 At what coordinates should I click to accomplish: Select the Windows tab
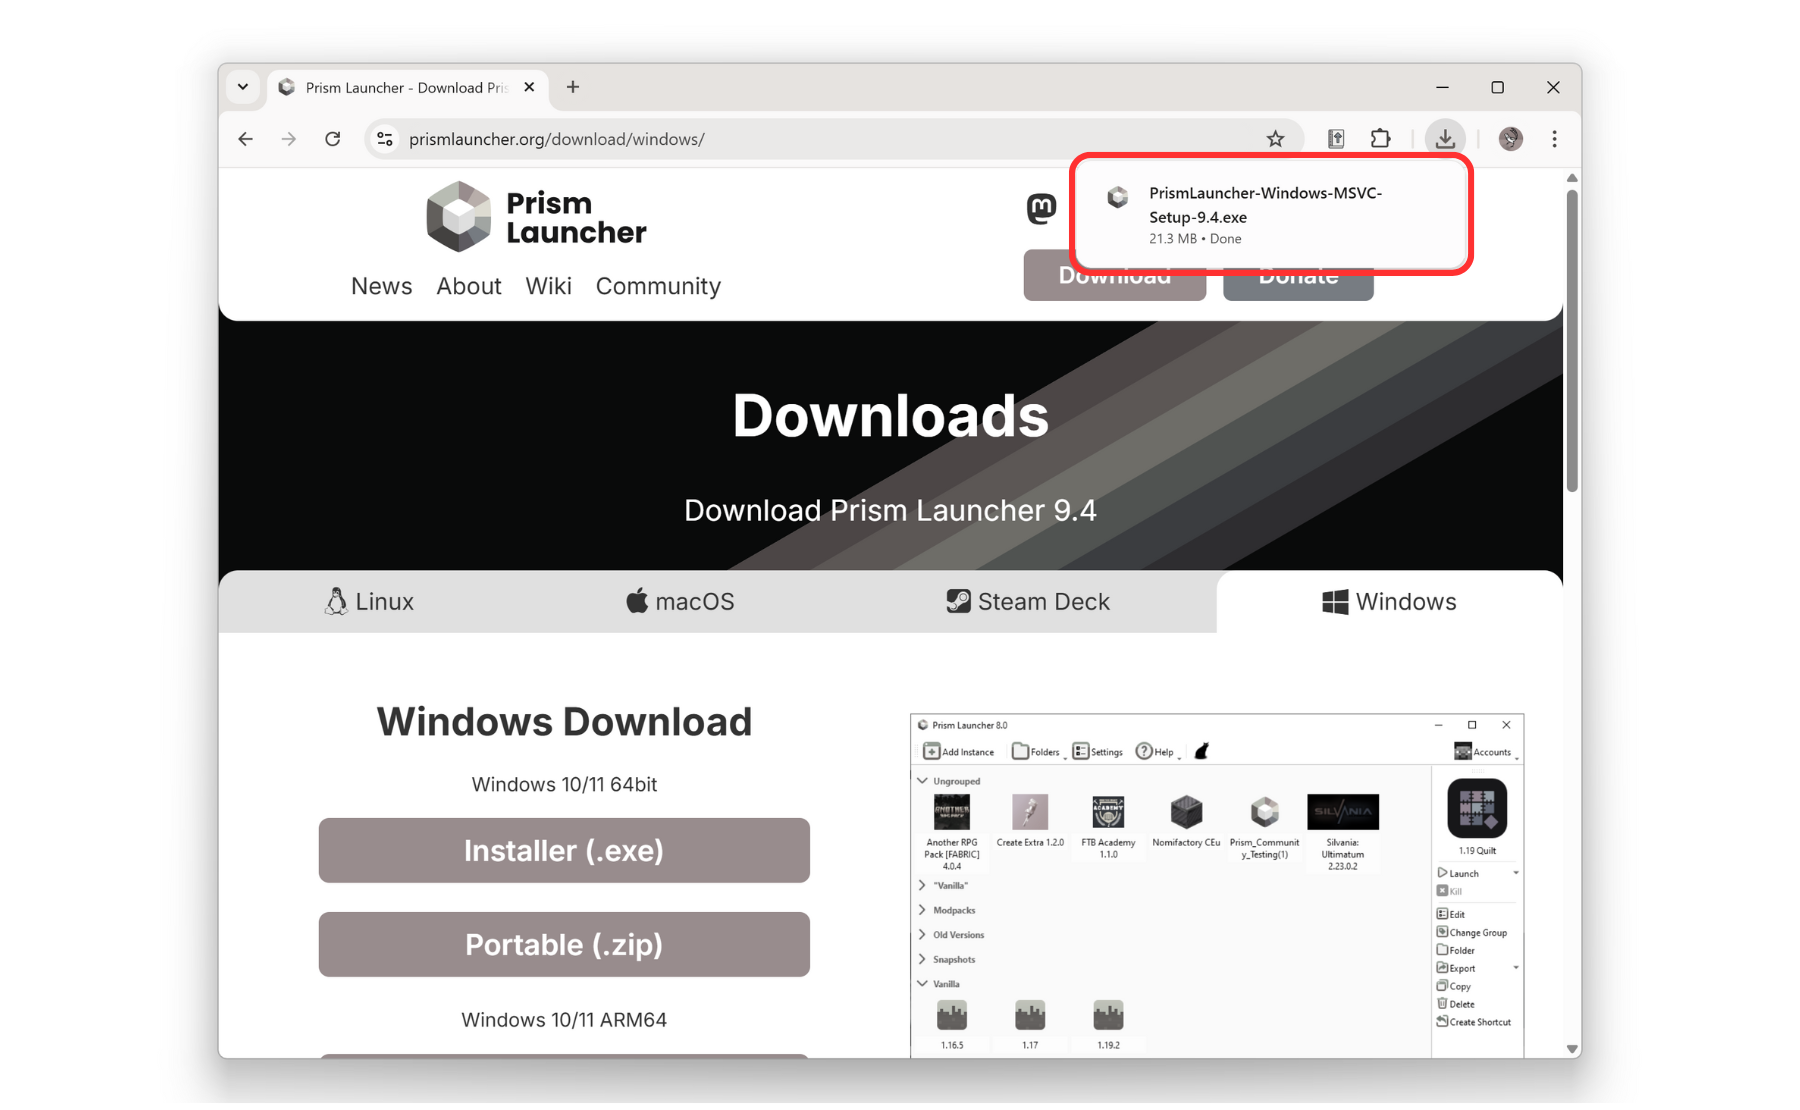(1389, 601)
